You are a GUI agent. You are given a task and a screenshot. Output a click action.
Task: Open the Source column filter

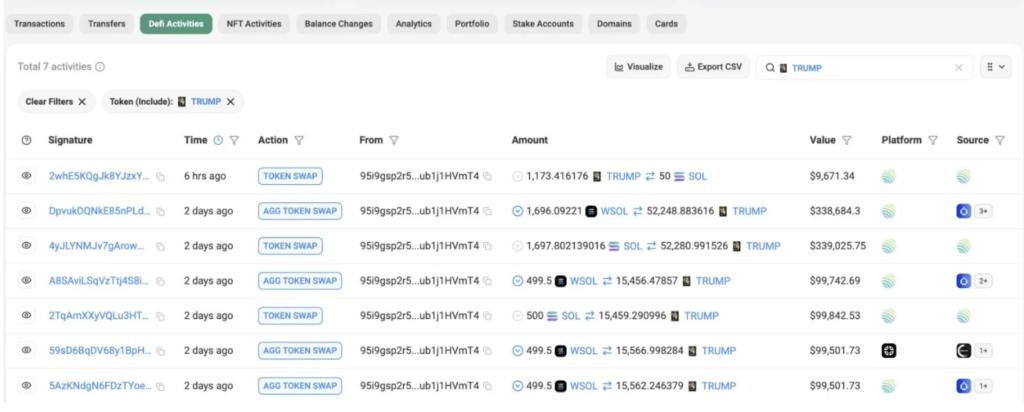click(1000, 140)
